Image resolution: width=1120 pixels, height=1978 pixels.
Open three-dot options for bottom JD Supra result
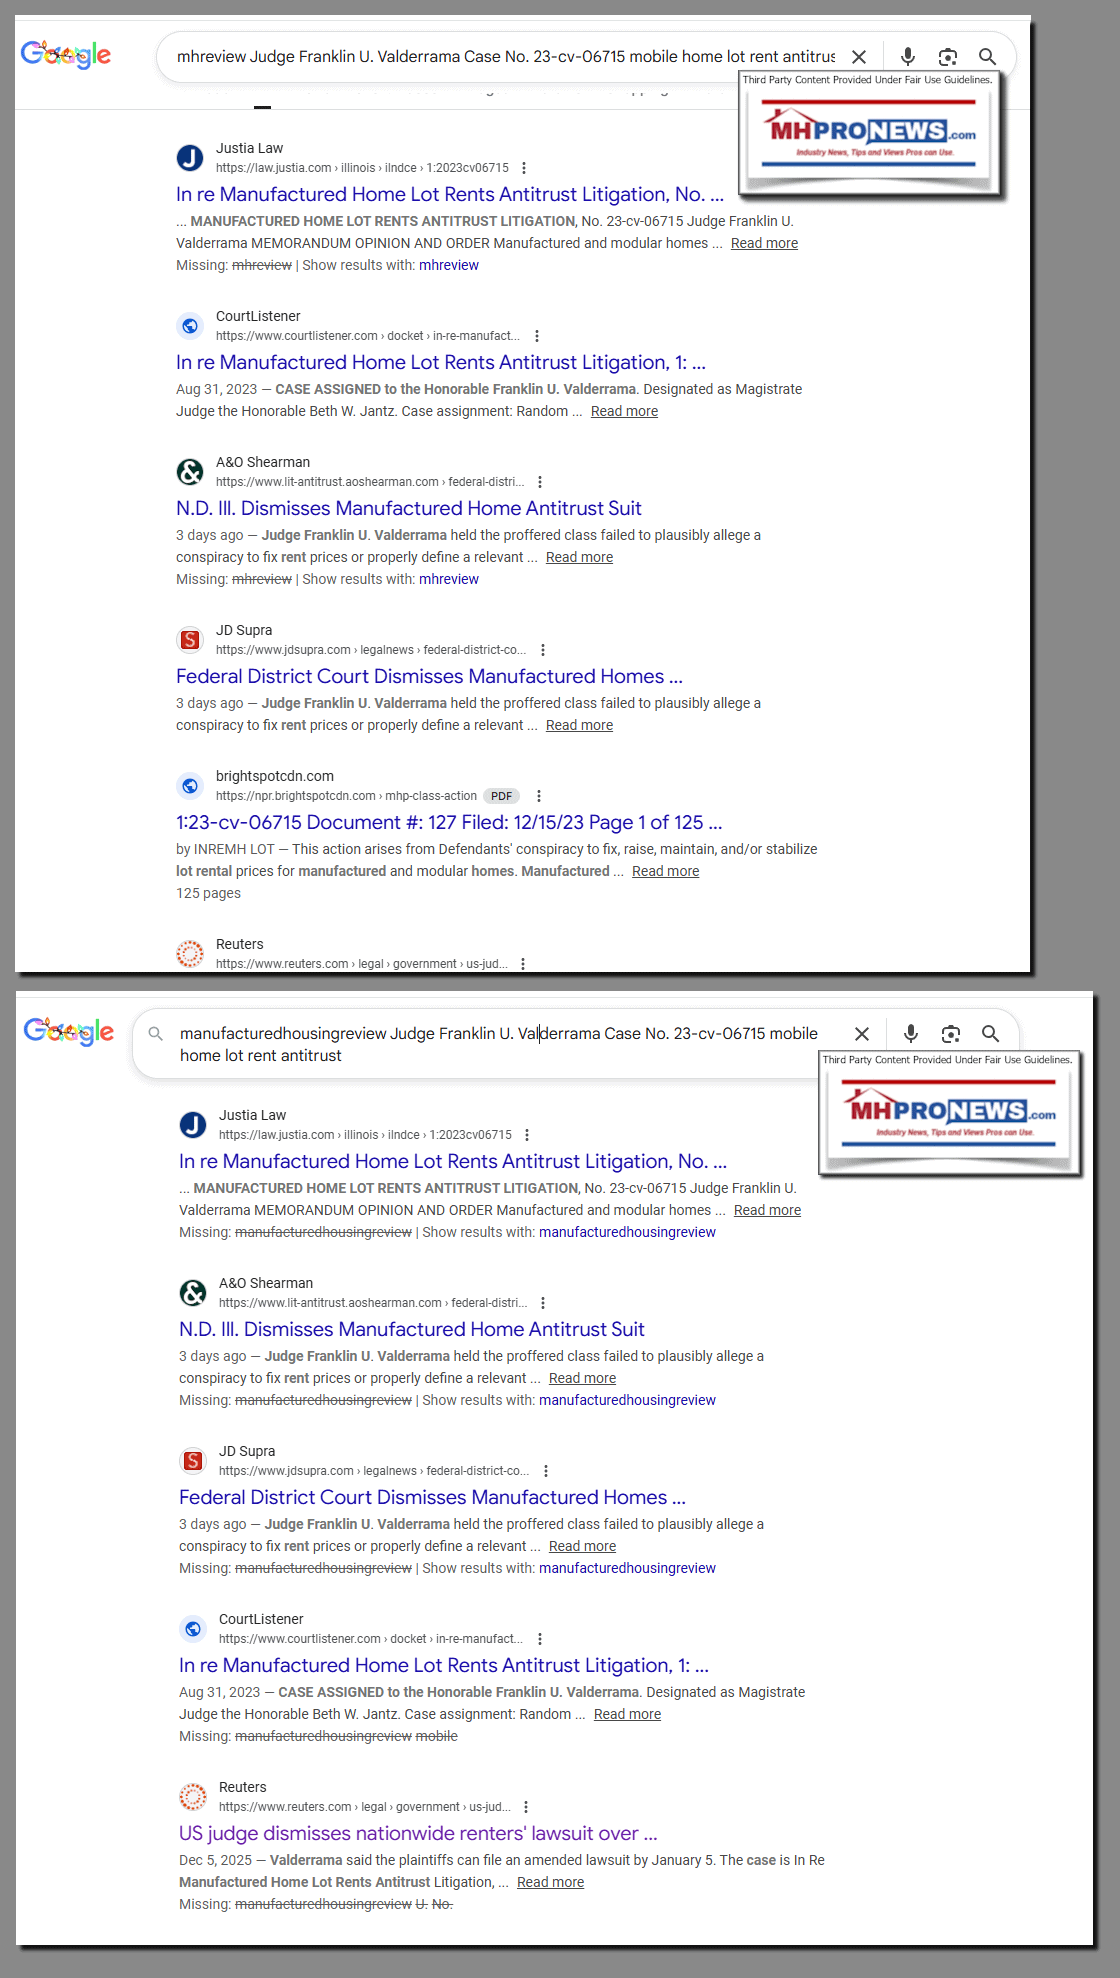tap(546, 1471)
